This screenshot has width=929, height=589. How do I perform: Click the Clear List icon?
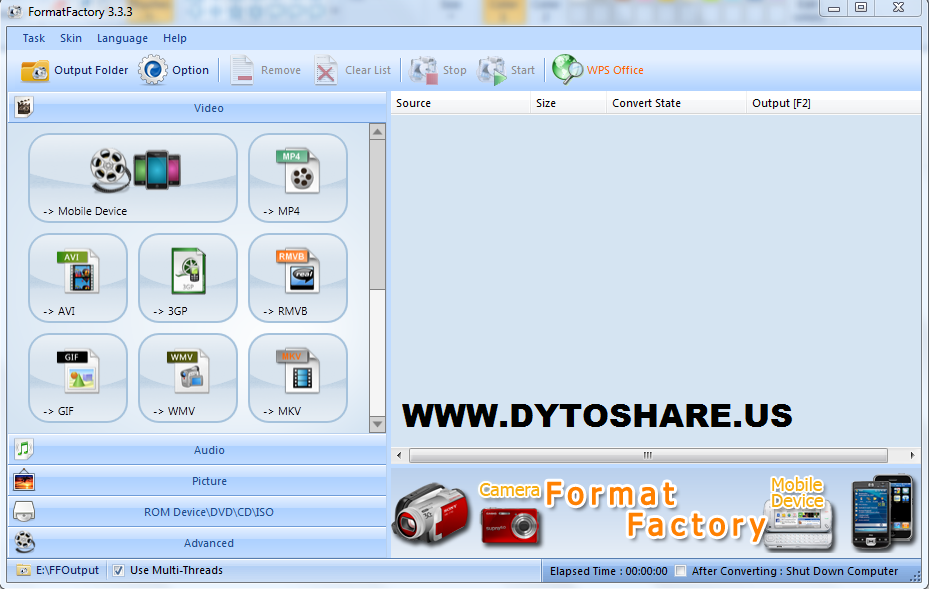point(325,71)
